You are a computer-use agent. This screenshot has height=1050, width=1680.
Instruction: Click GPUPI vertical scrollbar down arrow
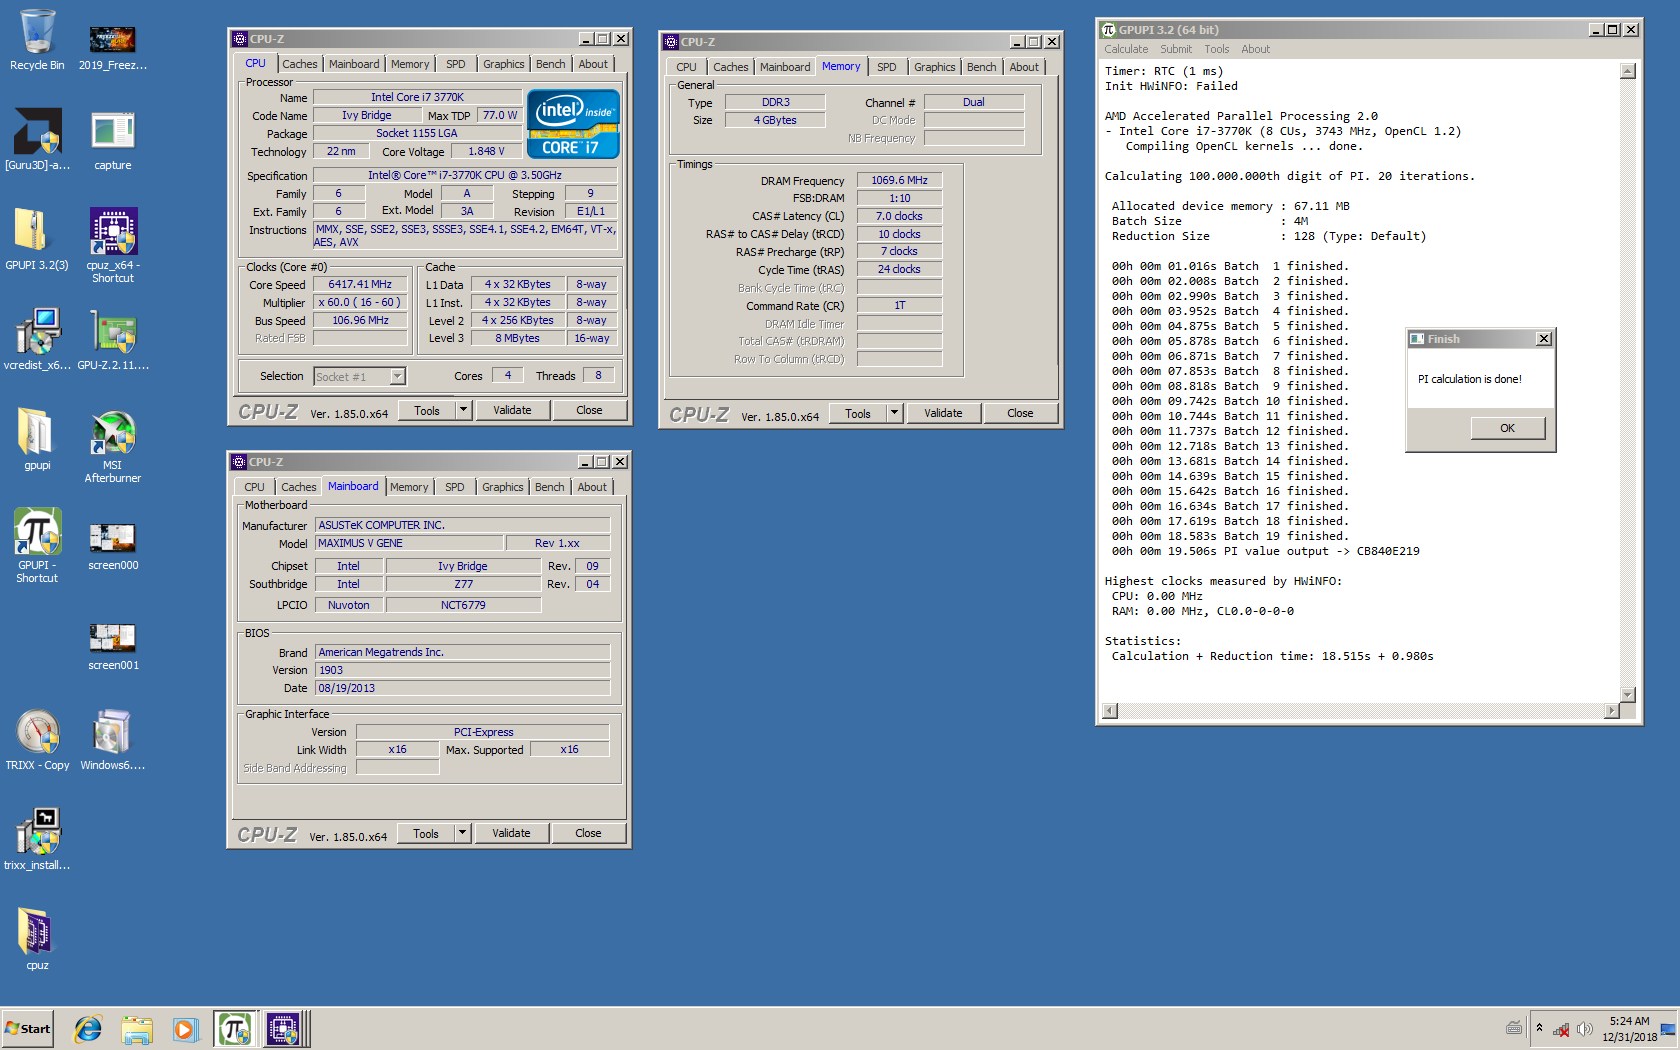(x=1628, y=695)
